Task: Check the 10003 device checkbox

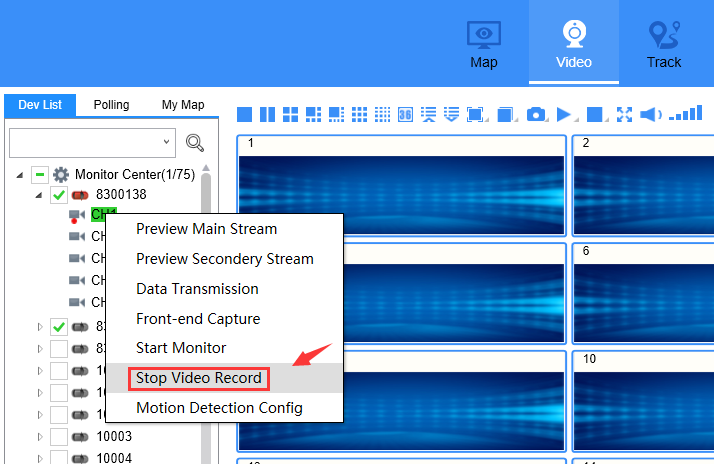Action: [59, 437]
